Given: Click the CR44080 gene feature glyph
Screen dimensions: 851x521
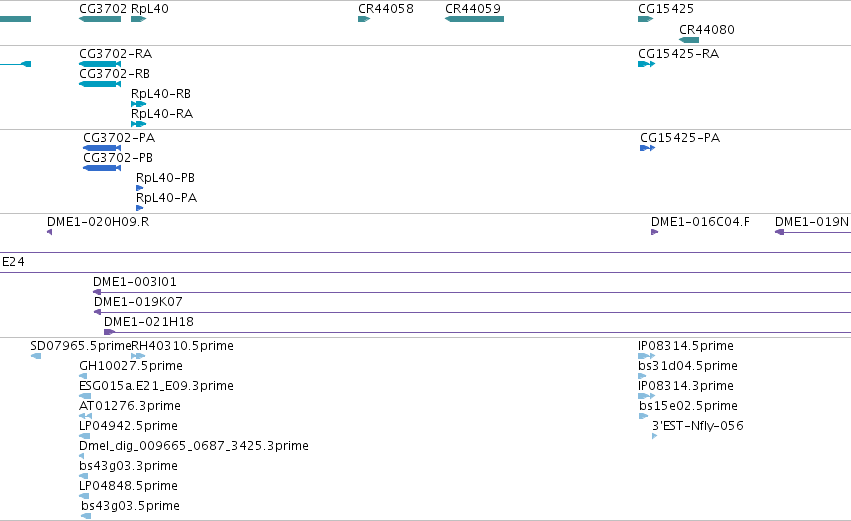Looking at the screenshot, I should [x=689, y=40].
